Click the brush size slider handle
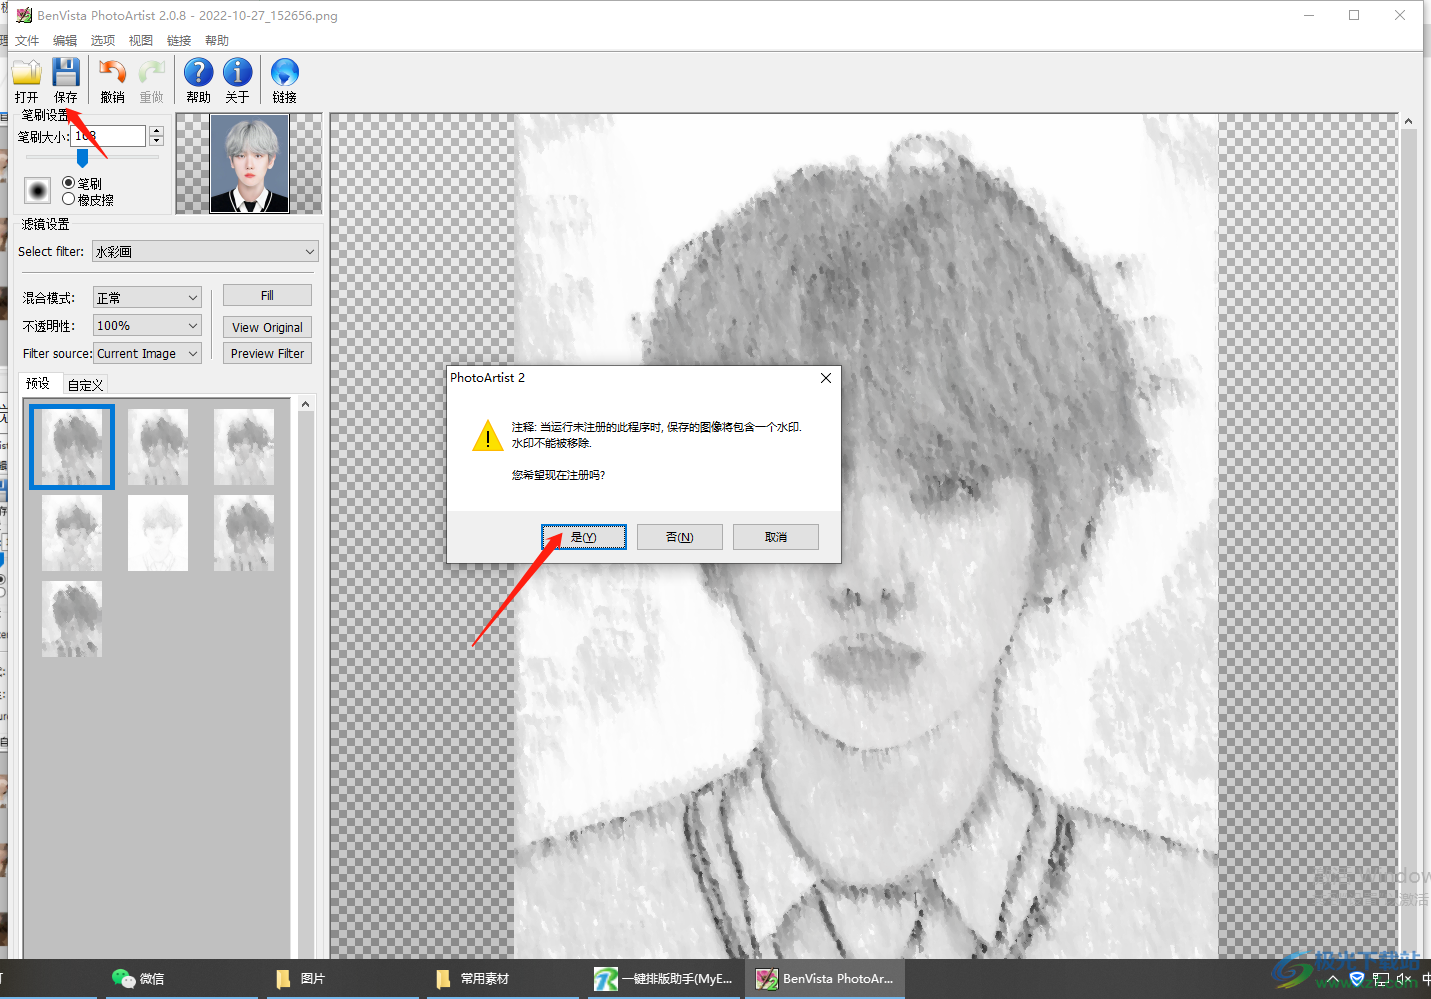 pyautogui.click(x=82, y=158)
